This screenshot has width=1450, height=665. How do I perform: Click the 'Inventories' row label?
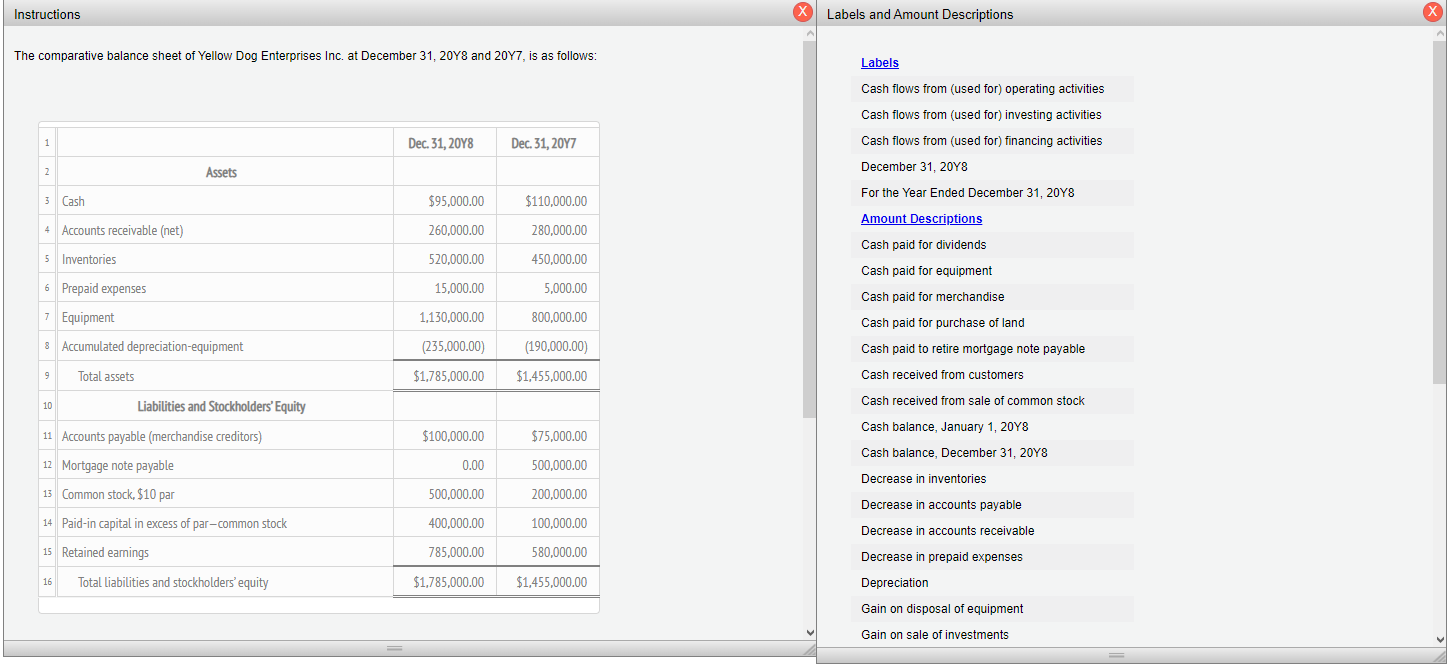(89, 260)
